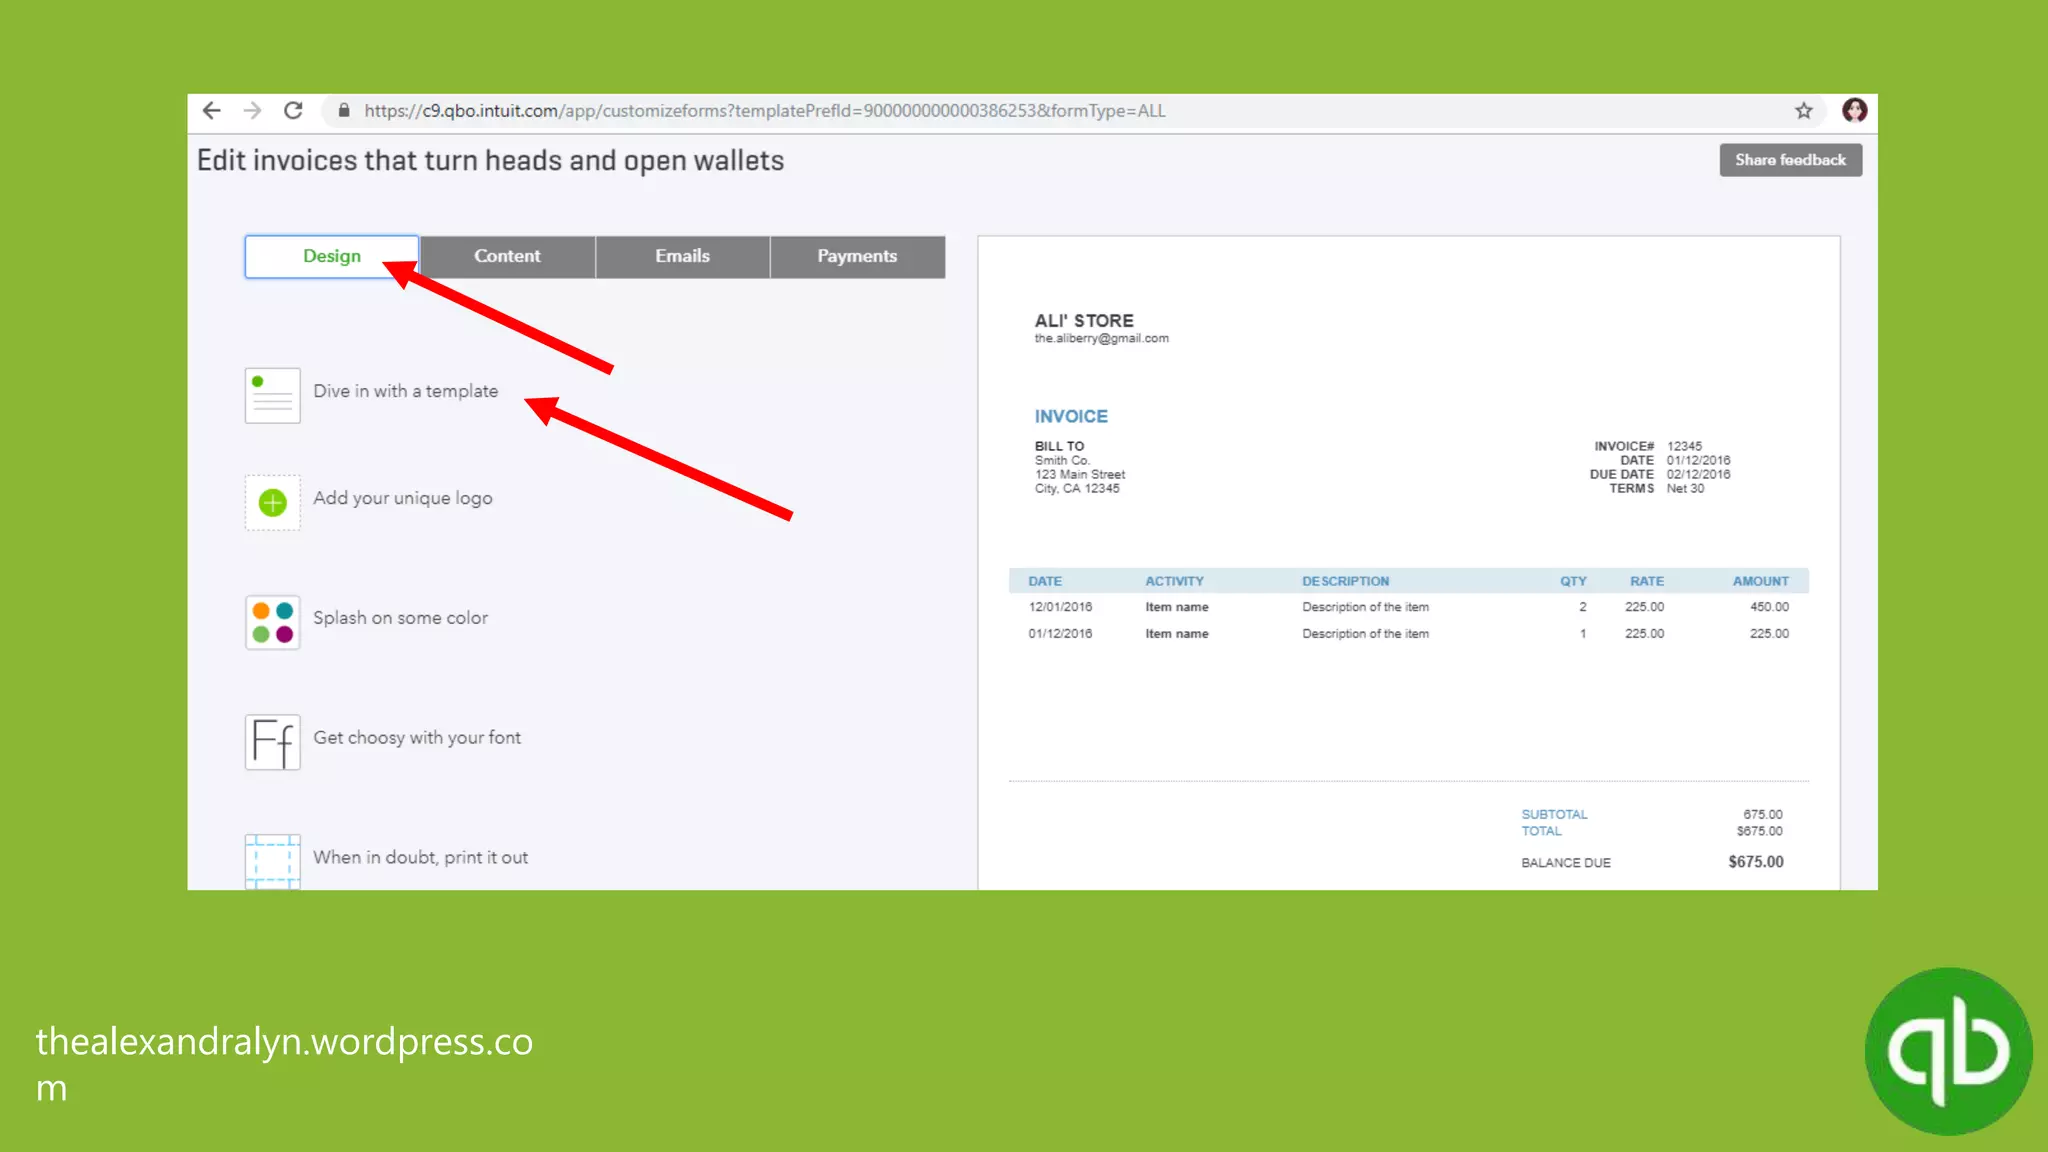The width and height of the screenshot is (2048, 1152).
Task: Open the Emails tab
Action: [x=682, y=256]
